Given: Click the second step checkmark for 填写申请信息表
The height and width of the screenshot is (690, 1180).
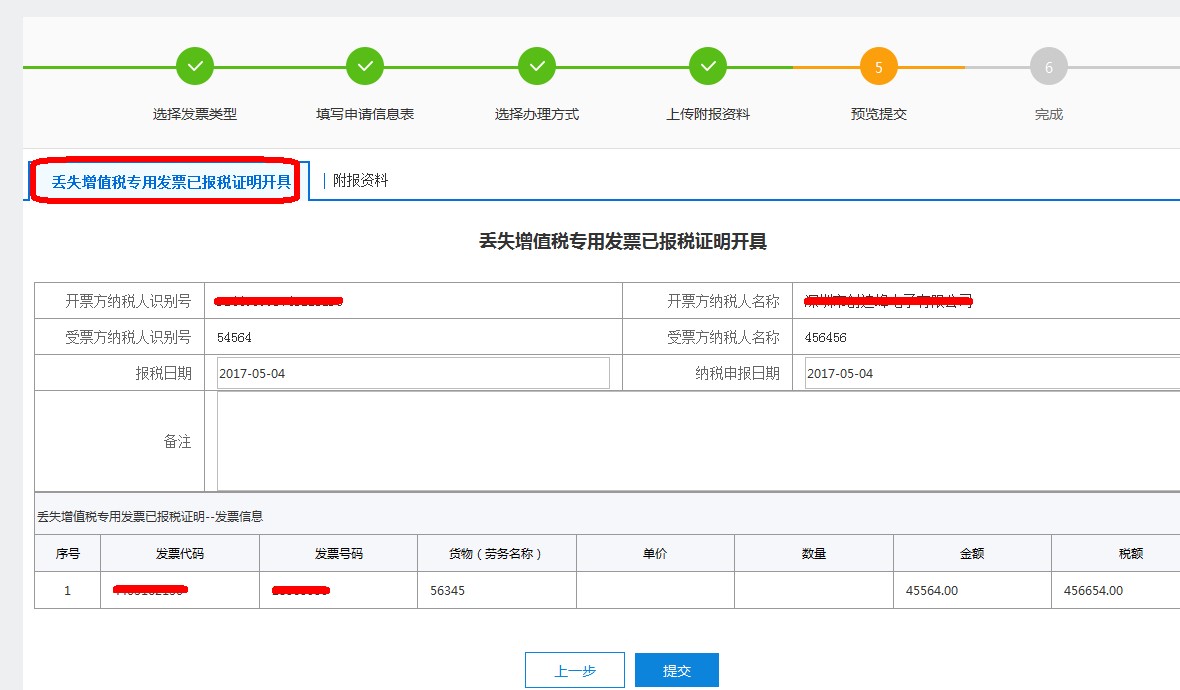Looking at the screenshot, I should click(x=365, y=67).
